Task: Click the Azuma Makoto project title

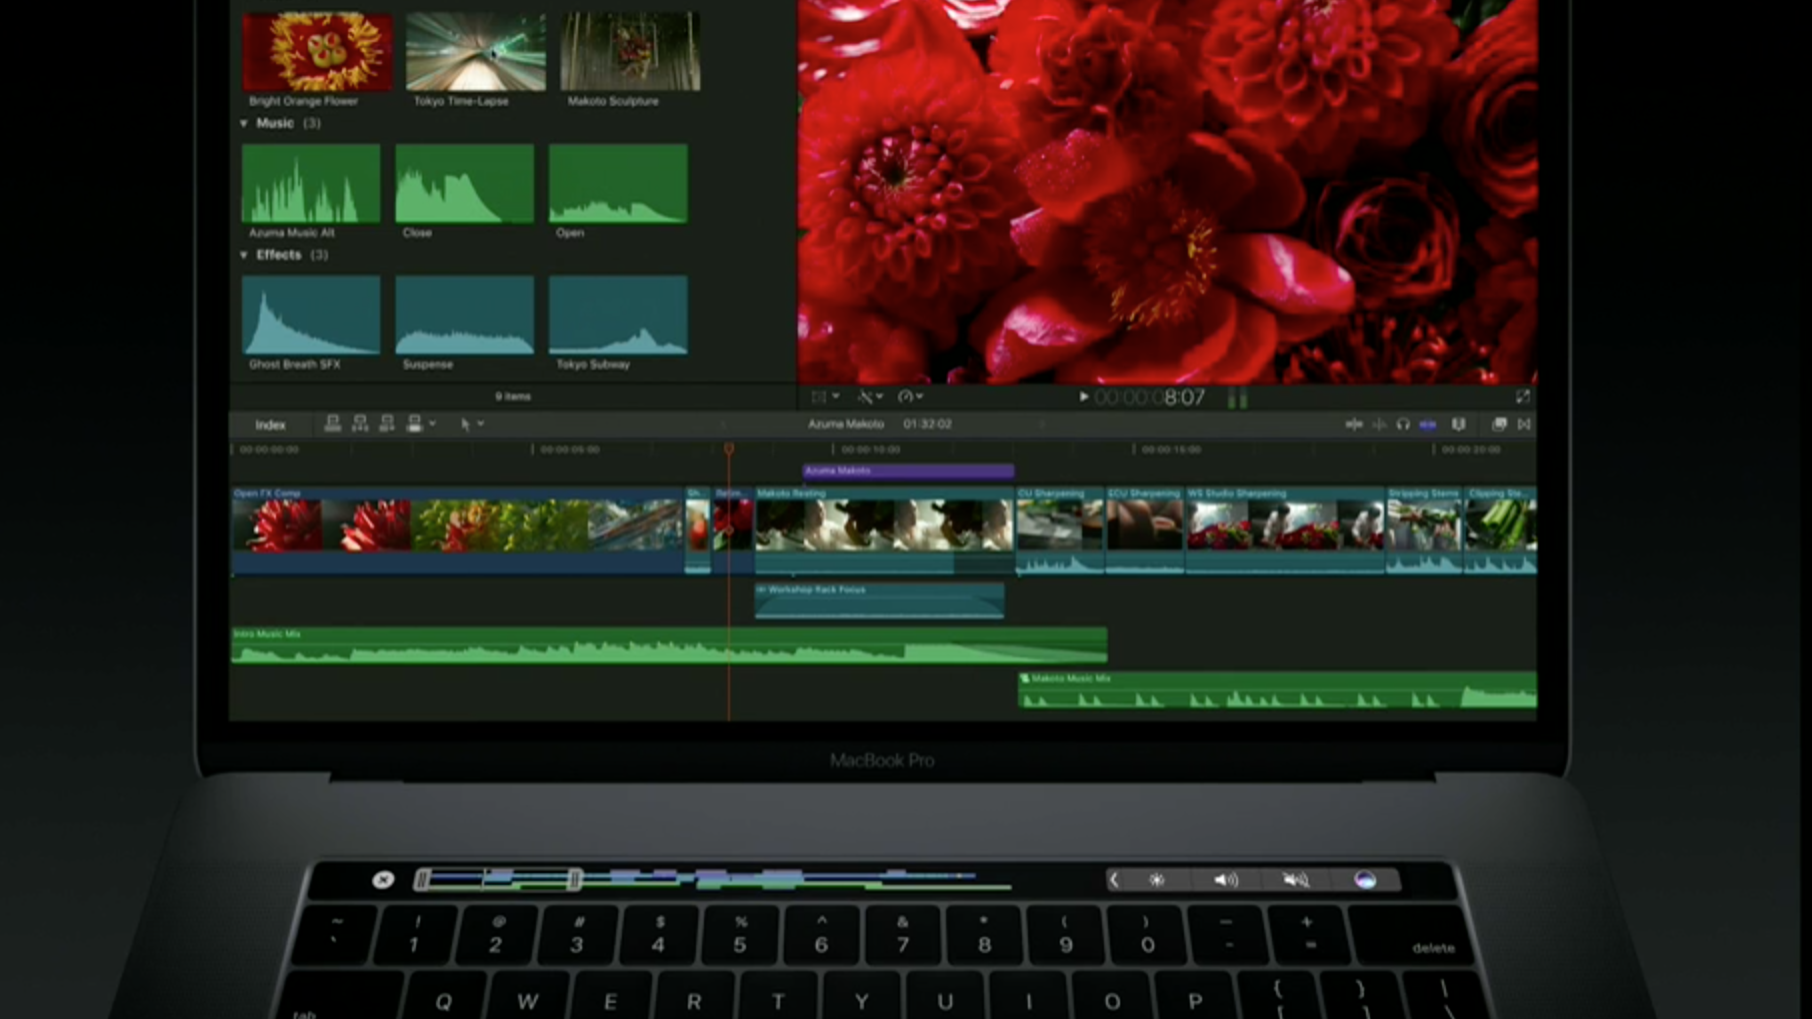Action: [845, 424]
